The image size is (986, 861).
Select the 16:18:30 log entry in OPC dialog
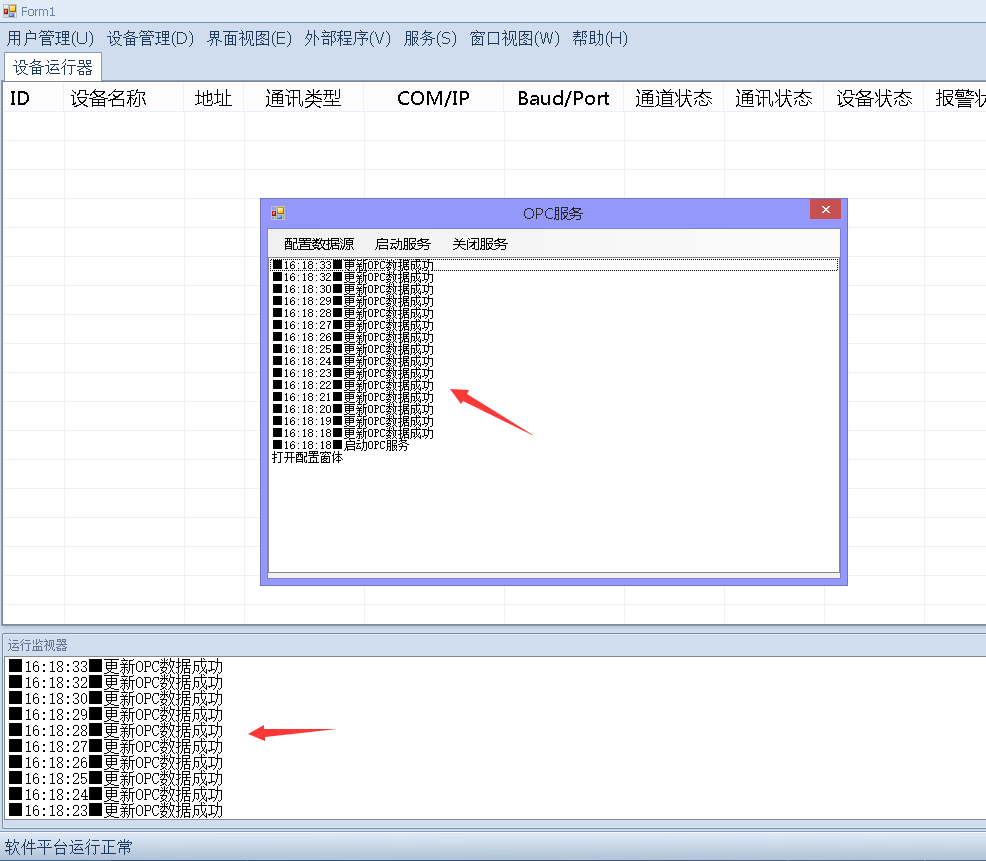(x=554, y=289)
